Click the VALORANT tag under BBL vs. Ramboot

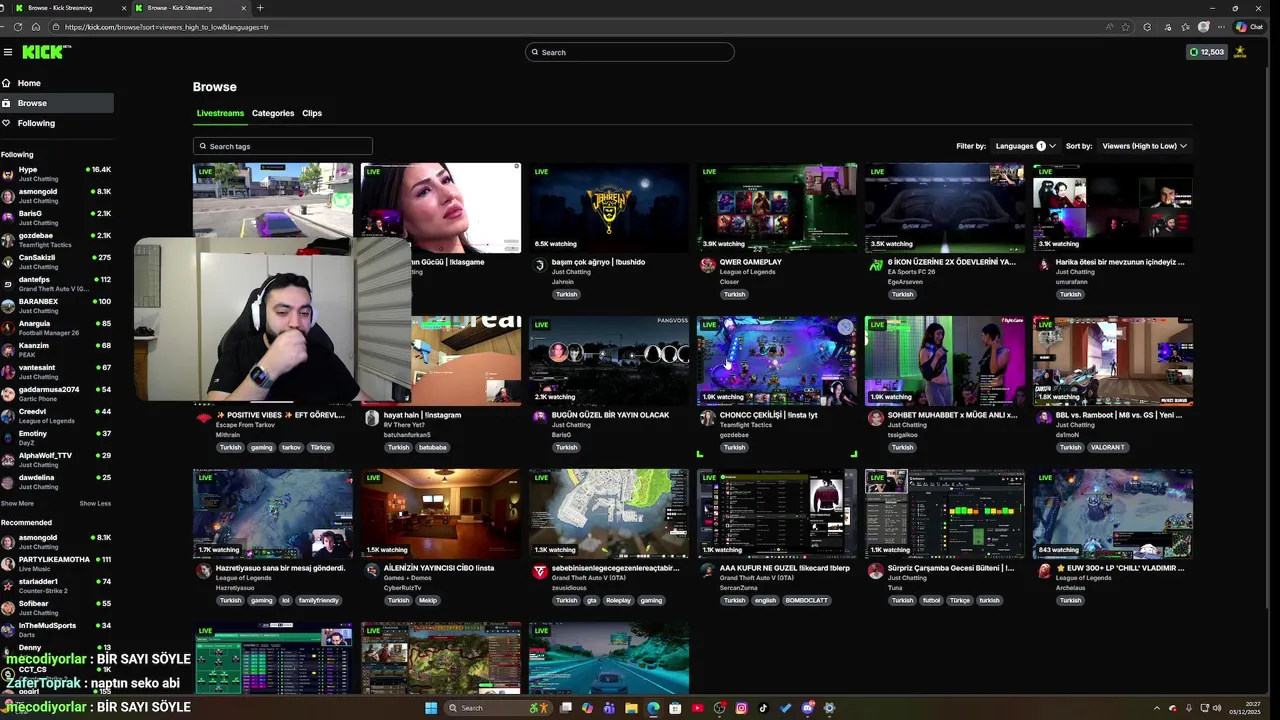pyautogui.click(x=1107, y=447)
